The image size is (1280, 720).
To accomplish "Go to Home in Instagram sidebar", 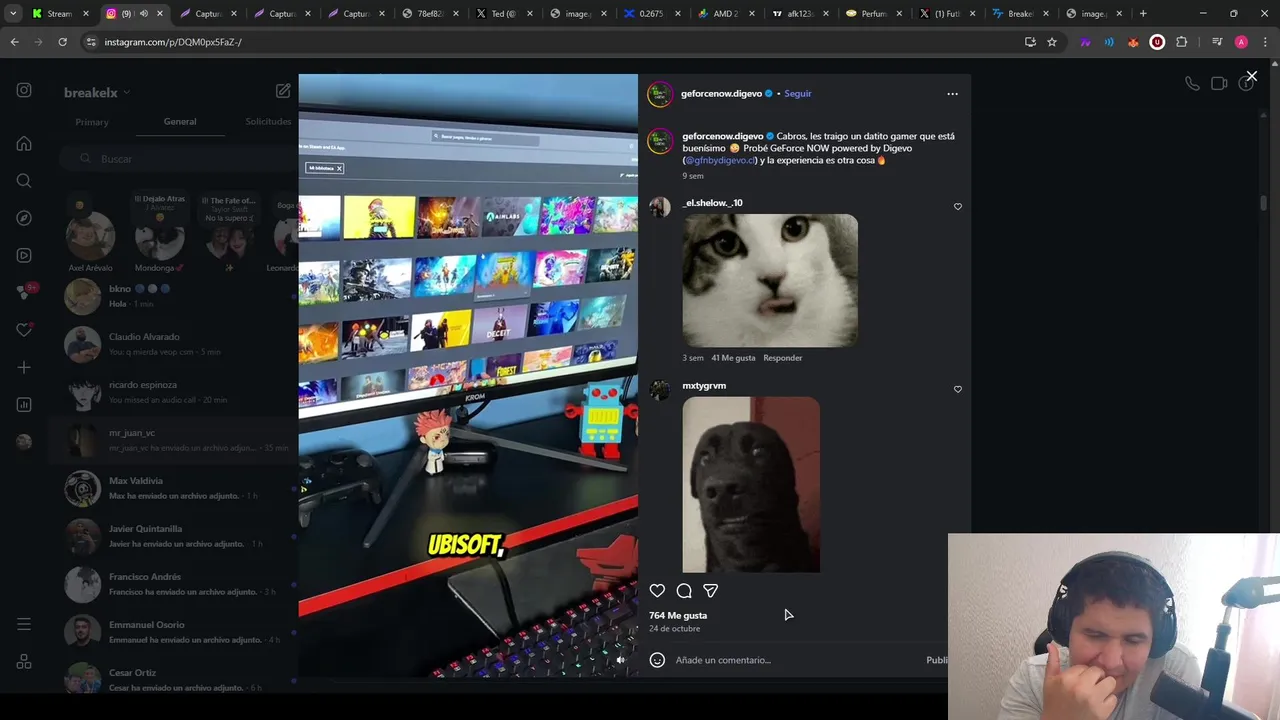I will [x=24, y=143].
